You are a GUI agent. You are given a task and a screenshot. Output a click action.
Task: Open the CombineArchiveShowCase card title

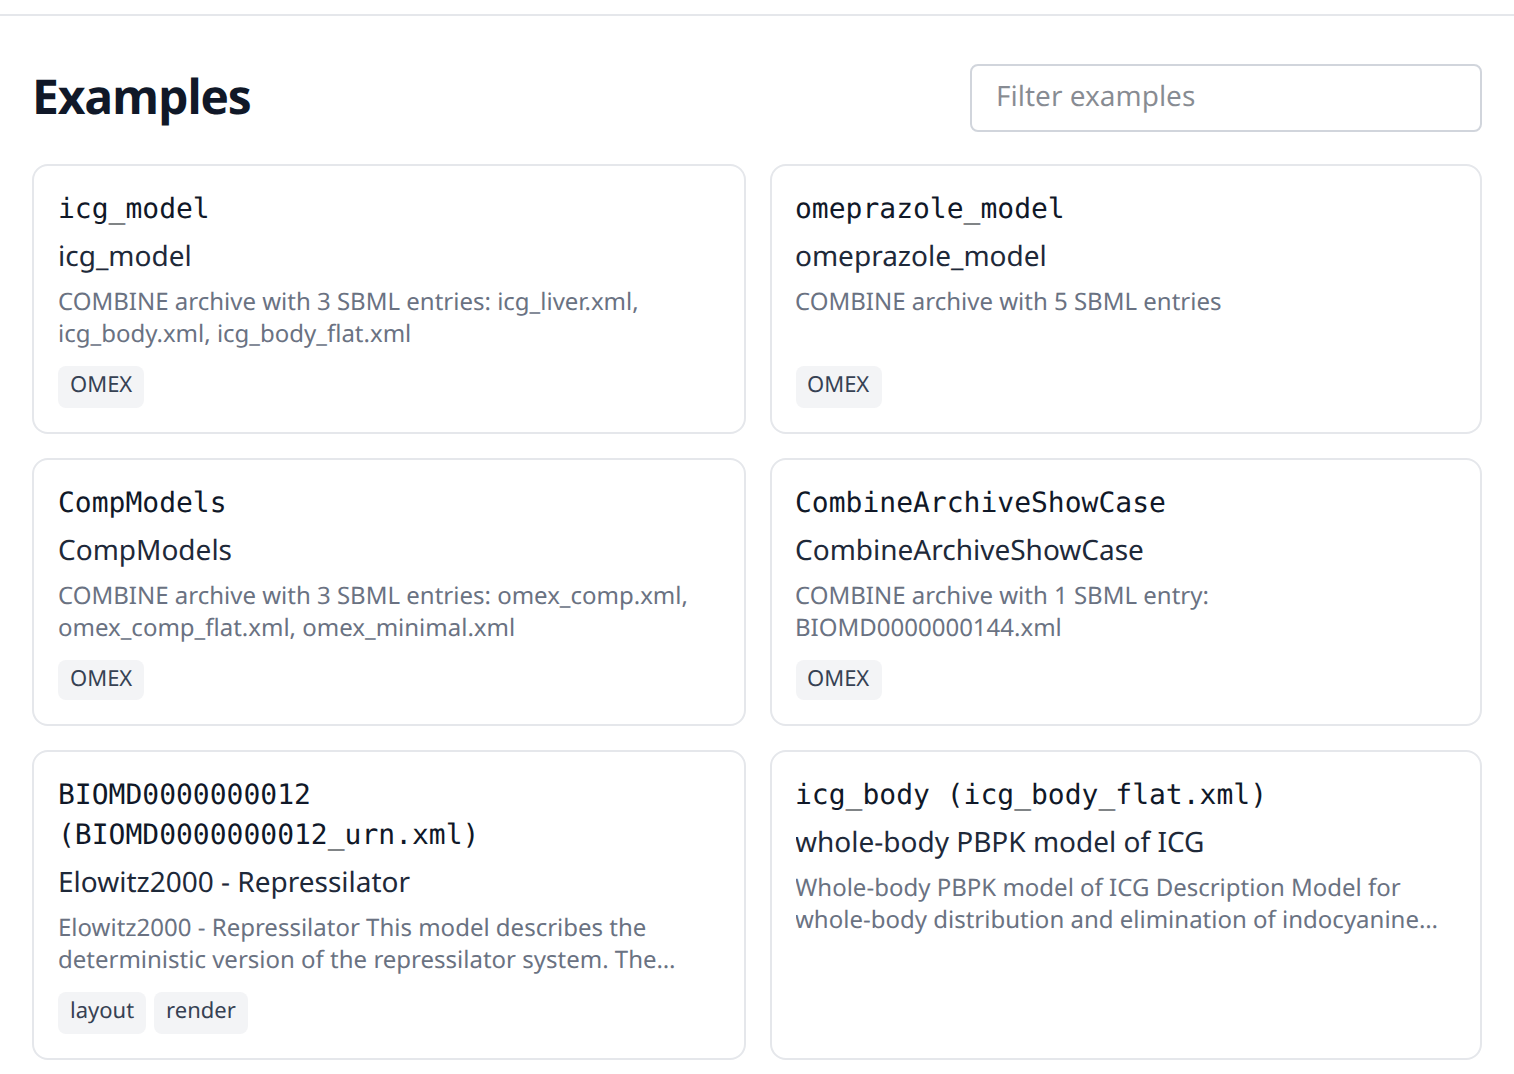click(980, 502)
